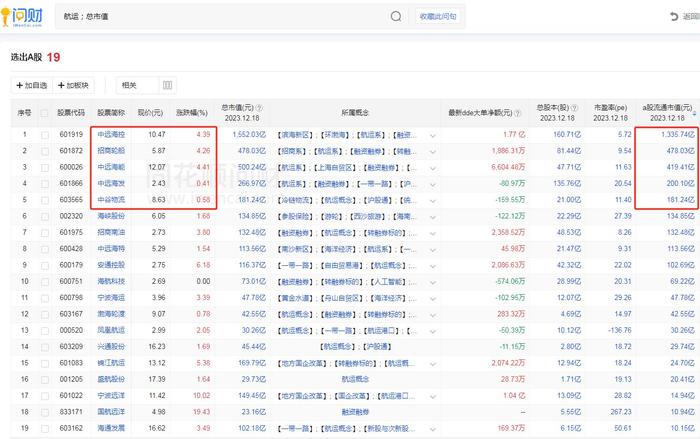Expand concepts chevron for 海通发展 row

[433, 429]
